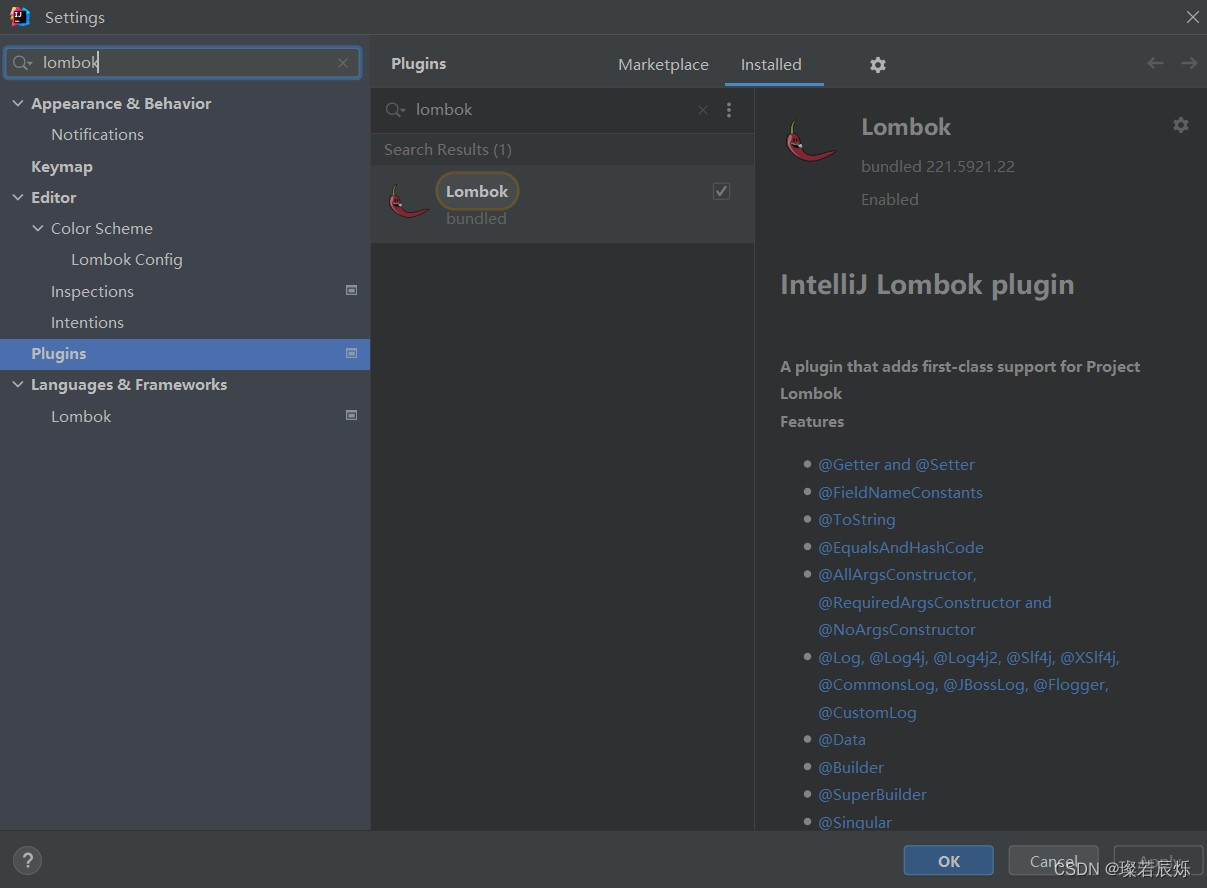Open the @FieldNameConstants link
This screenshot has width=1207, height=888.
tap(900, 492)
